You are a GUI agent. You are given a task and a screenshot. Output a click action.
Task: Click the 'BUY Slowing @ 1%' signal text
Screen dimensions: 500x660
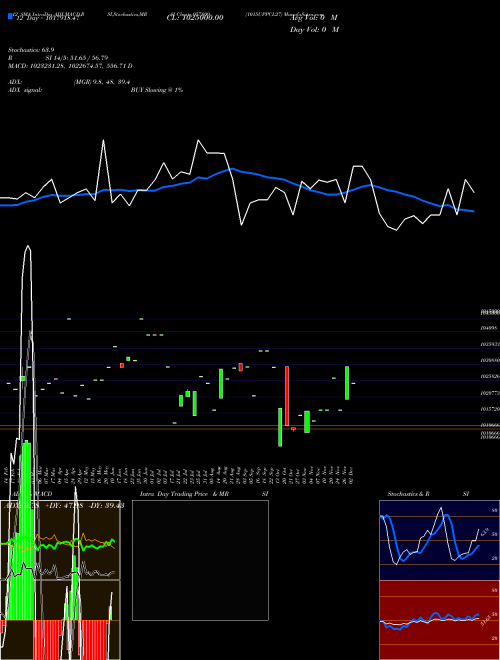click(157, 90)
